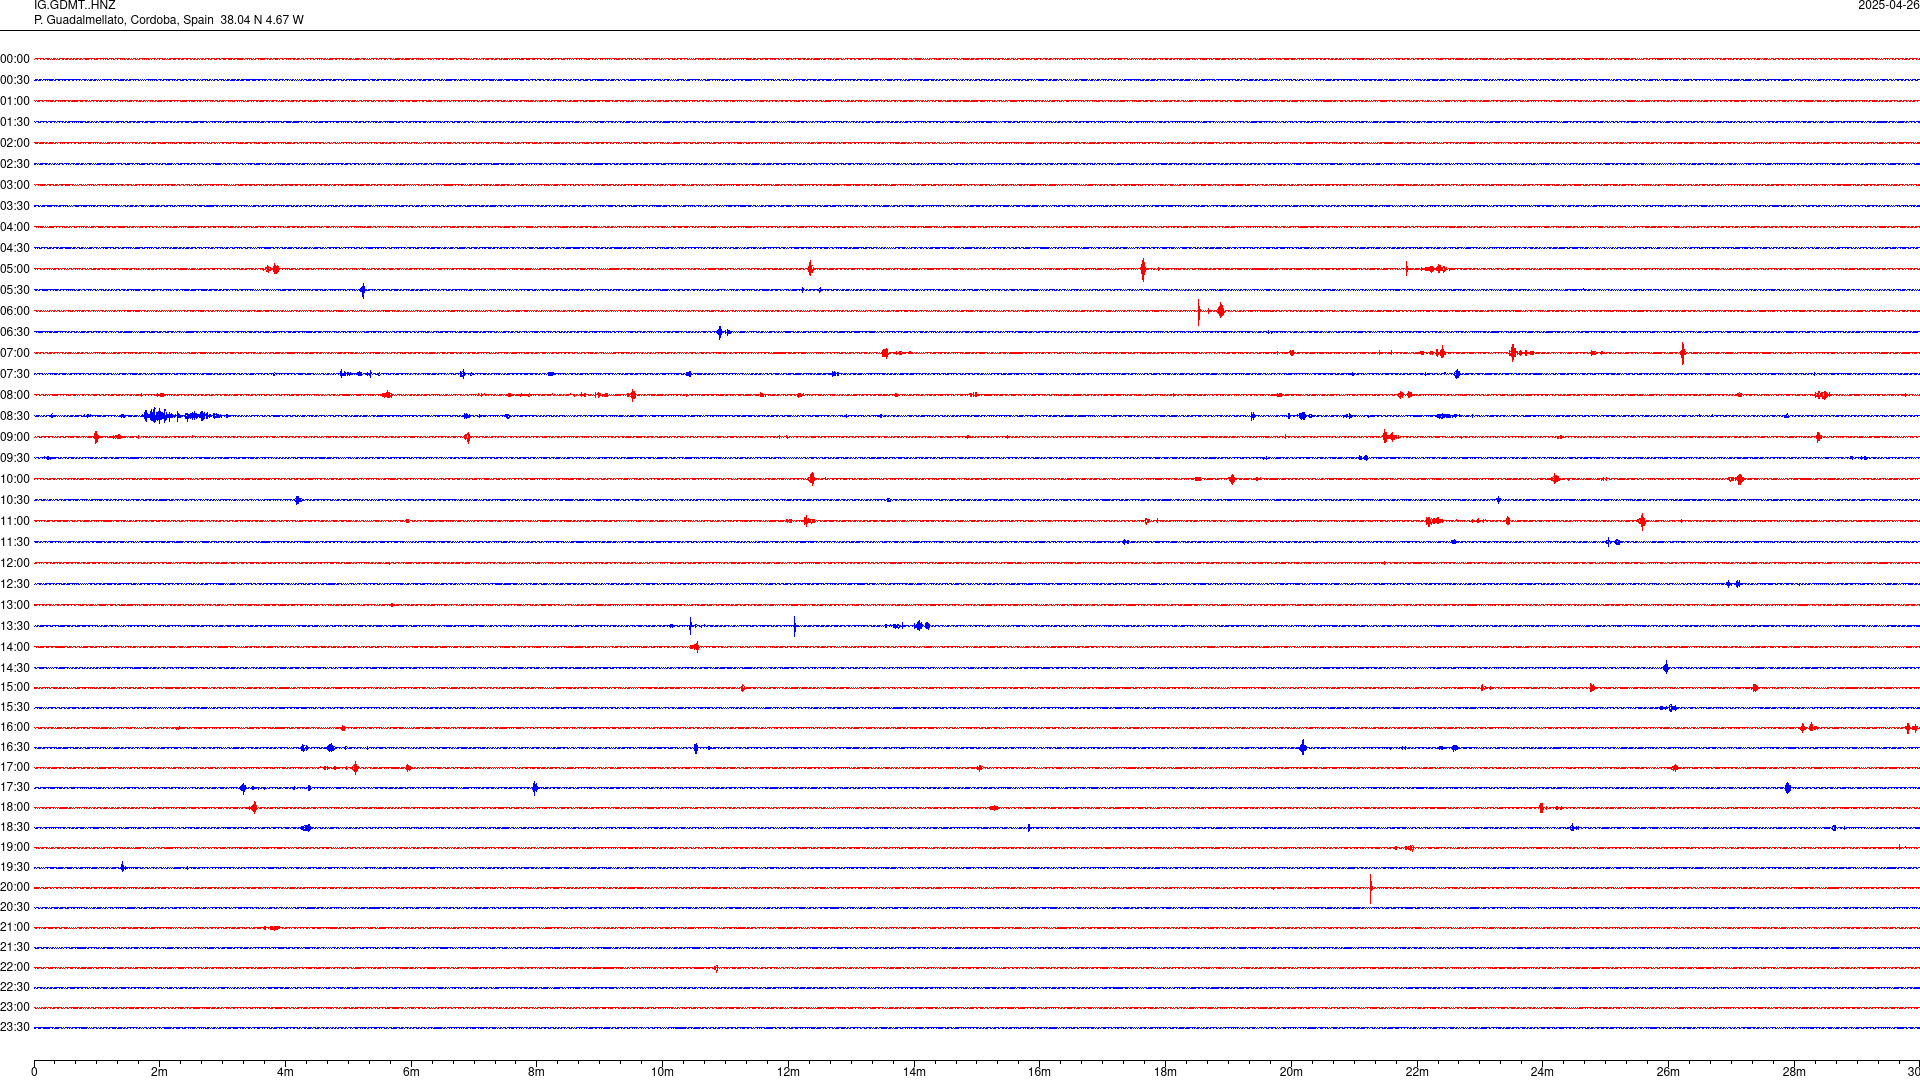Viewport: 1920px width, 1080px height.
Task: Click the 6m tick label on time axis
Action: 411,1072
